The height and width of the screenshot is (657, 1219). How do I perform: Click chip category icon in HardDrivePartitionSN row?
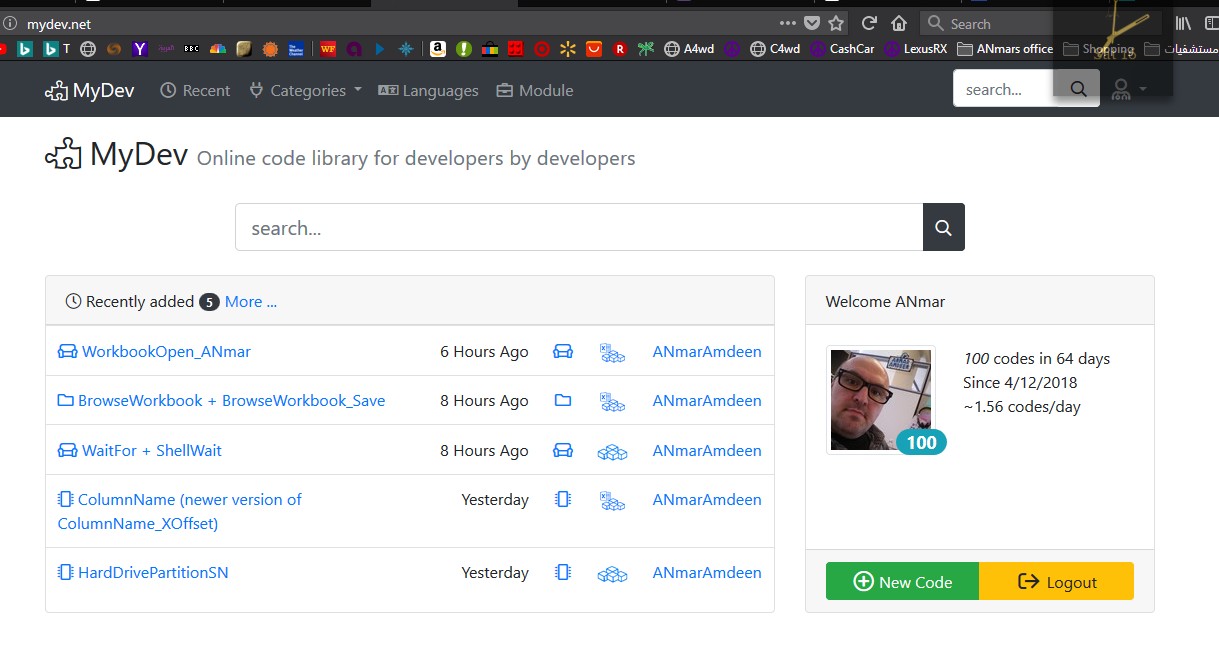tap(563, 573)
